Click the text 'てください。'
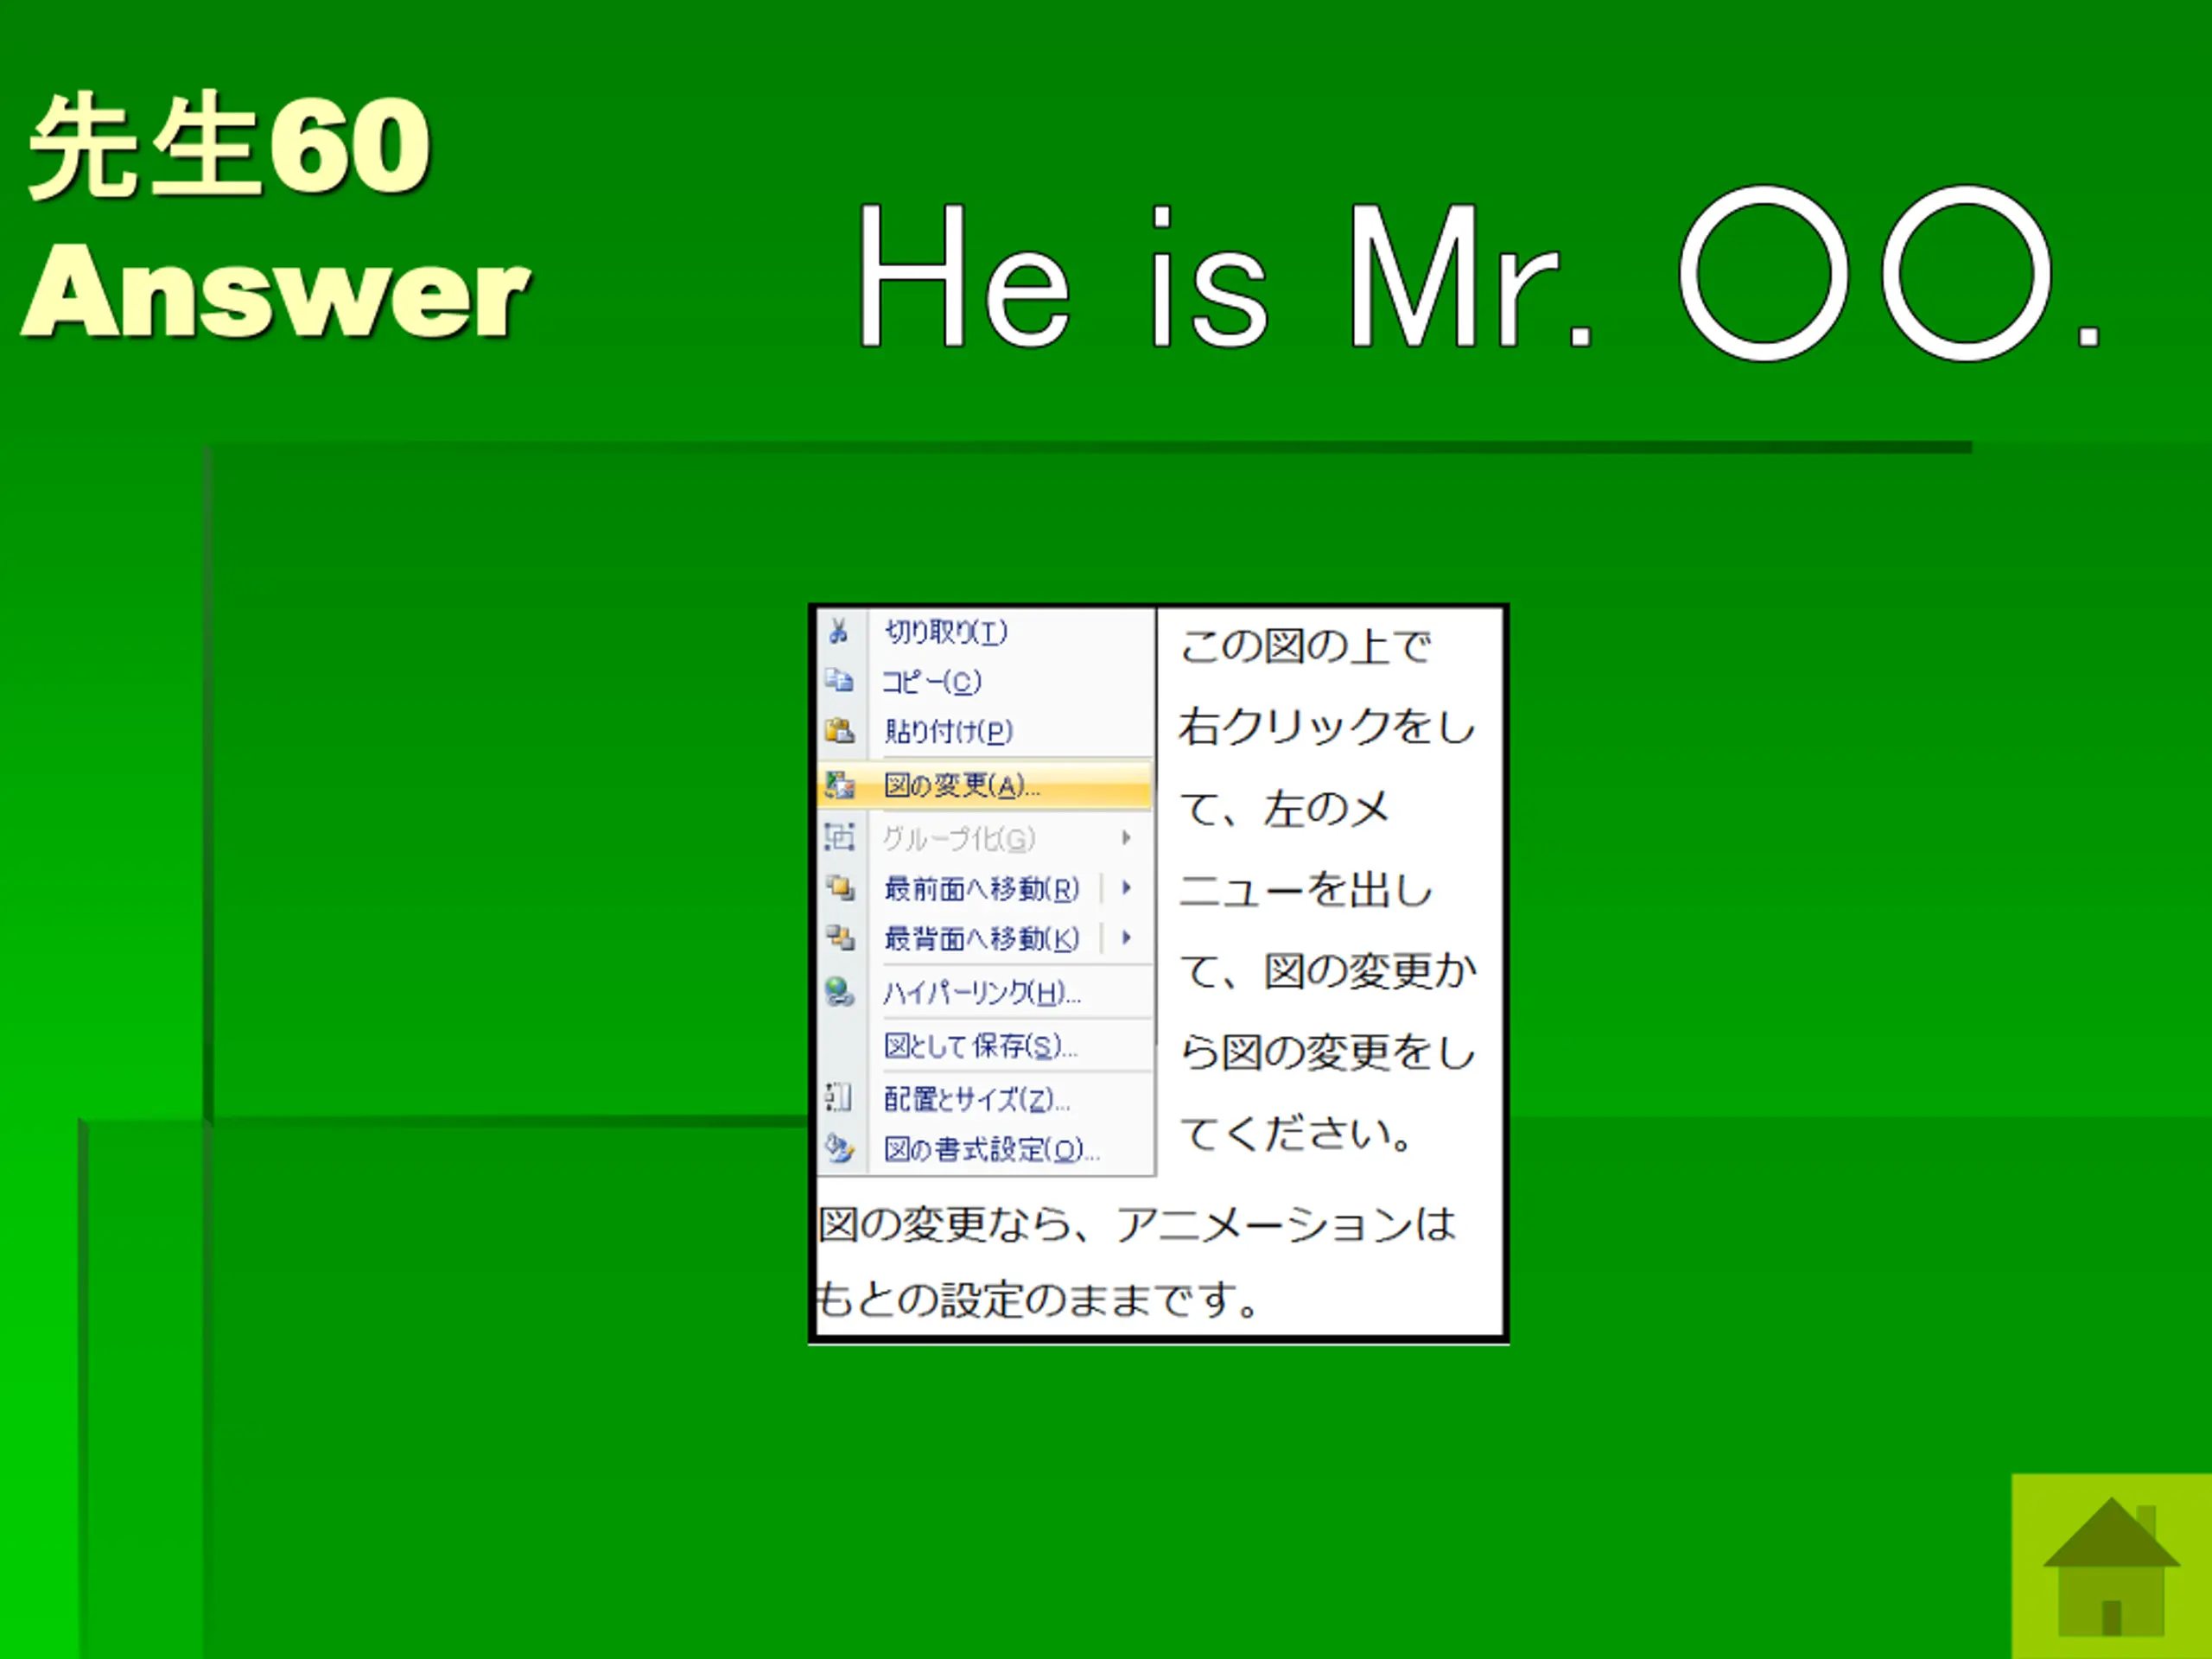The image size is (2212, 1659). [1296, 1133]
